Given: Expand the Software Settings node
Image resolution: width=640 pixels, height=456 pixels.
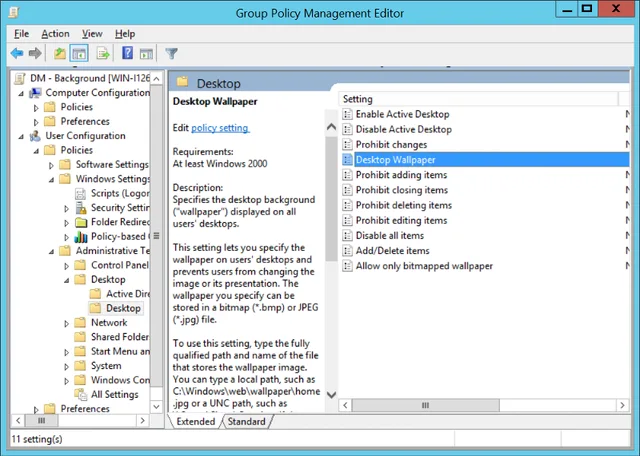Looking at the screenshot, I should (x=51, y=165).
